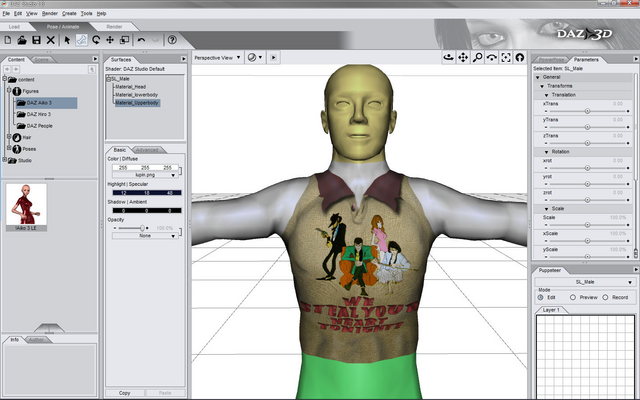Image resolution: width=640 pixels, height=400 pixels.
Task: Select the Edit mode radio button
Action: pyautogui.click(x=541, y=298)
